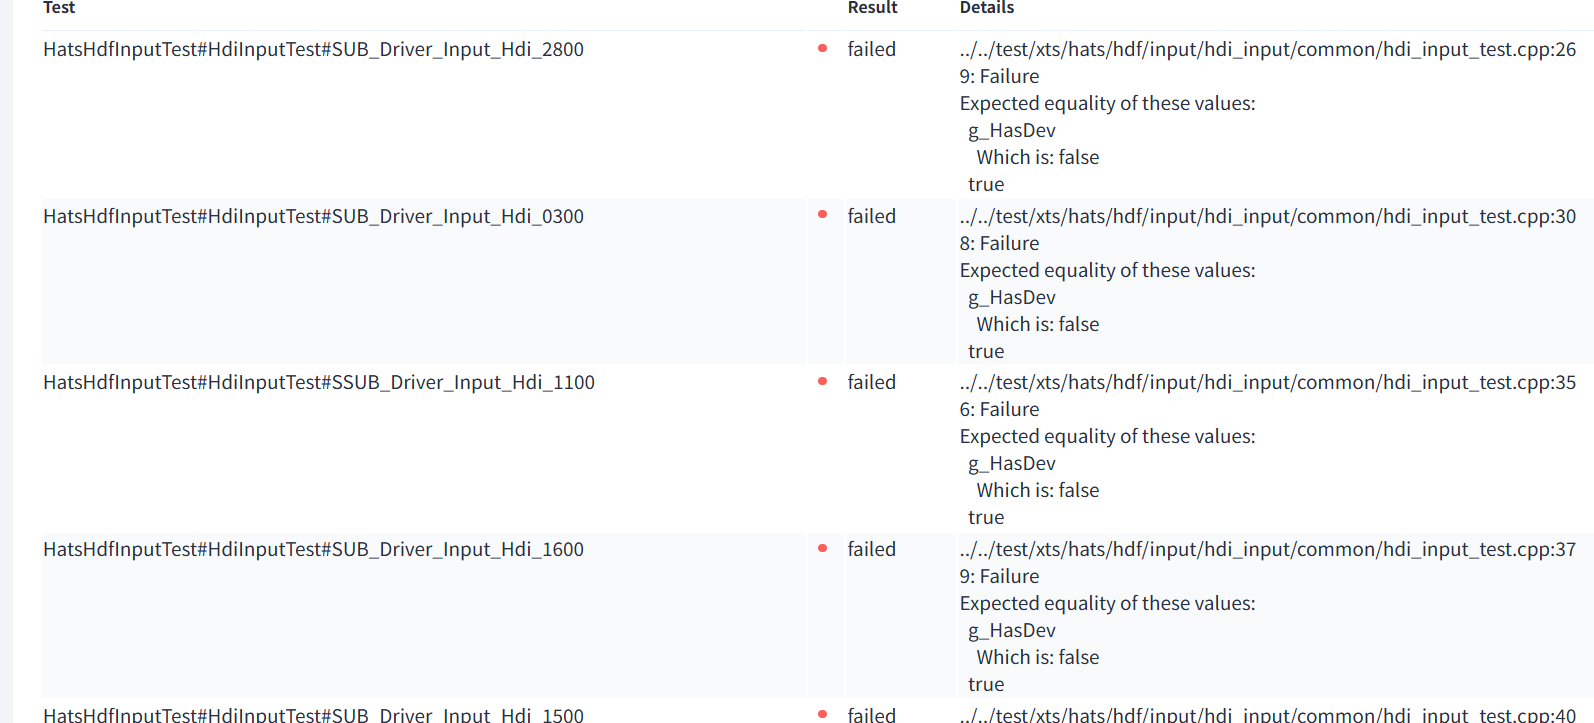Click g_HasDev in Hdi_0300 details
The height and width of the screenshot is (723, 1594).
(1012, 298)
